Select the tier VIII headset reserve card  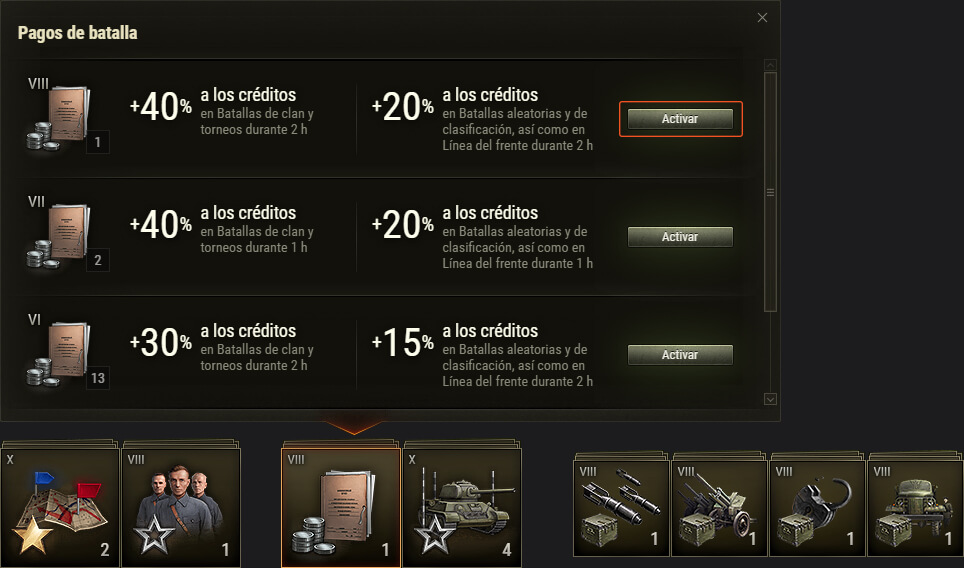[x=818, y=508]
